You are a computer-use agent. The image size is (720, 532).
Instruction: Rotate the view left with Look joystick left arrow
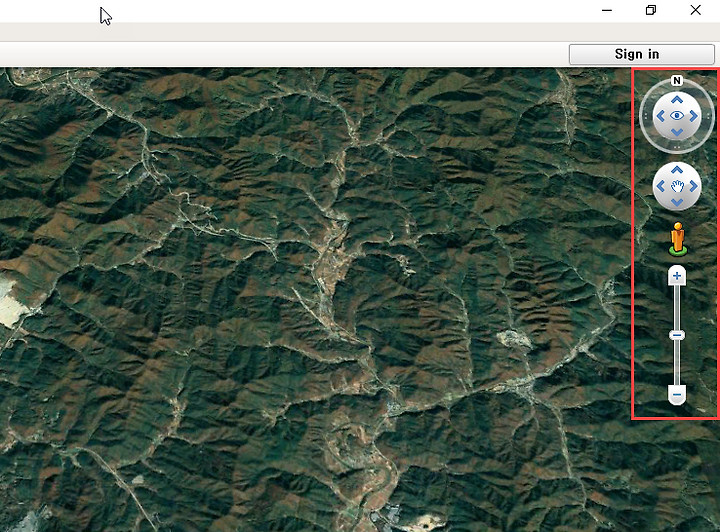(x=661, y=116)
